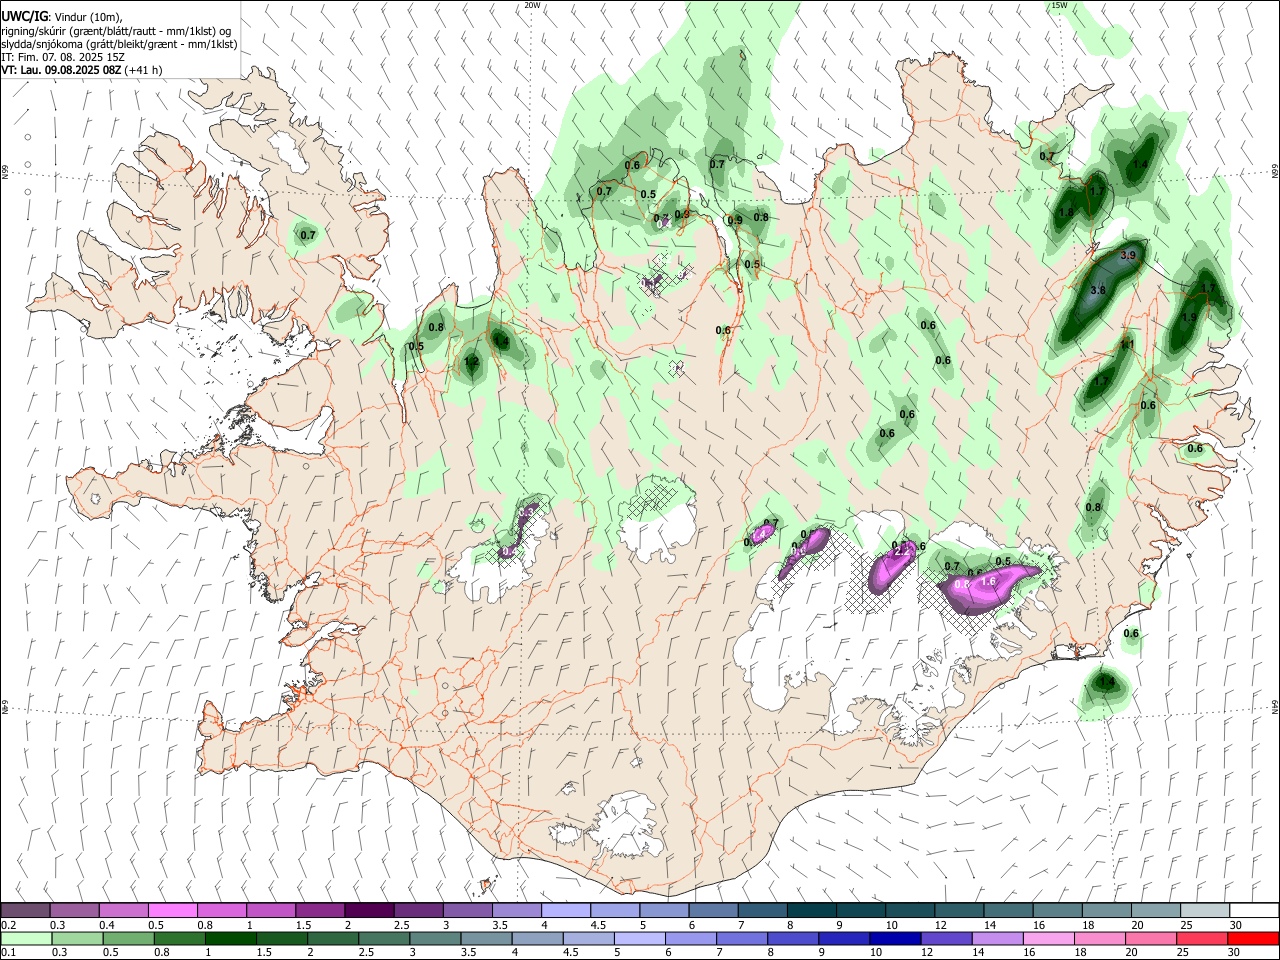Pick the darkest green swatch labeled 1 in rain legend

(x=230, y=938)
